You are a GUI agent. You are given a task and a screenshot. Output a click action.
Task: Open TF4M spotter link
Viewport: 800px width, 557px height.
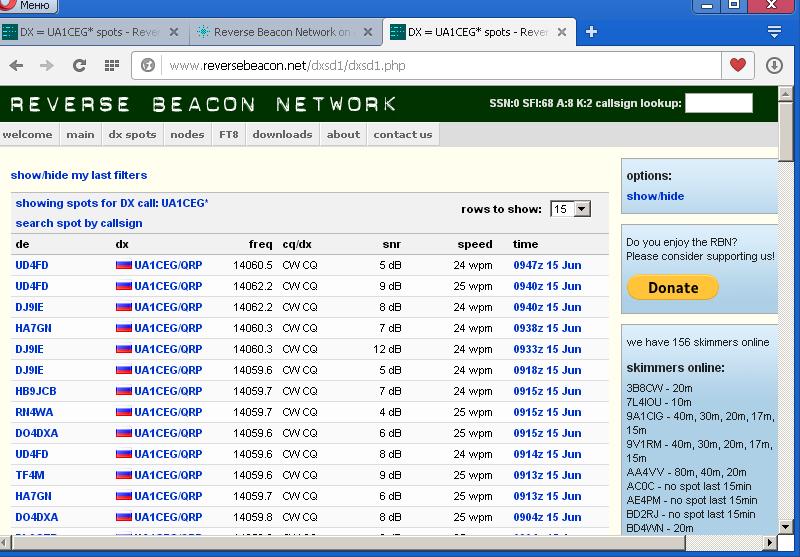pyautogui.click(x=30, y=475)
